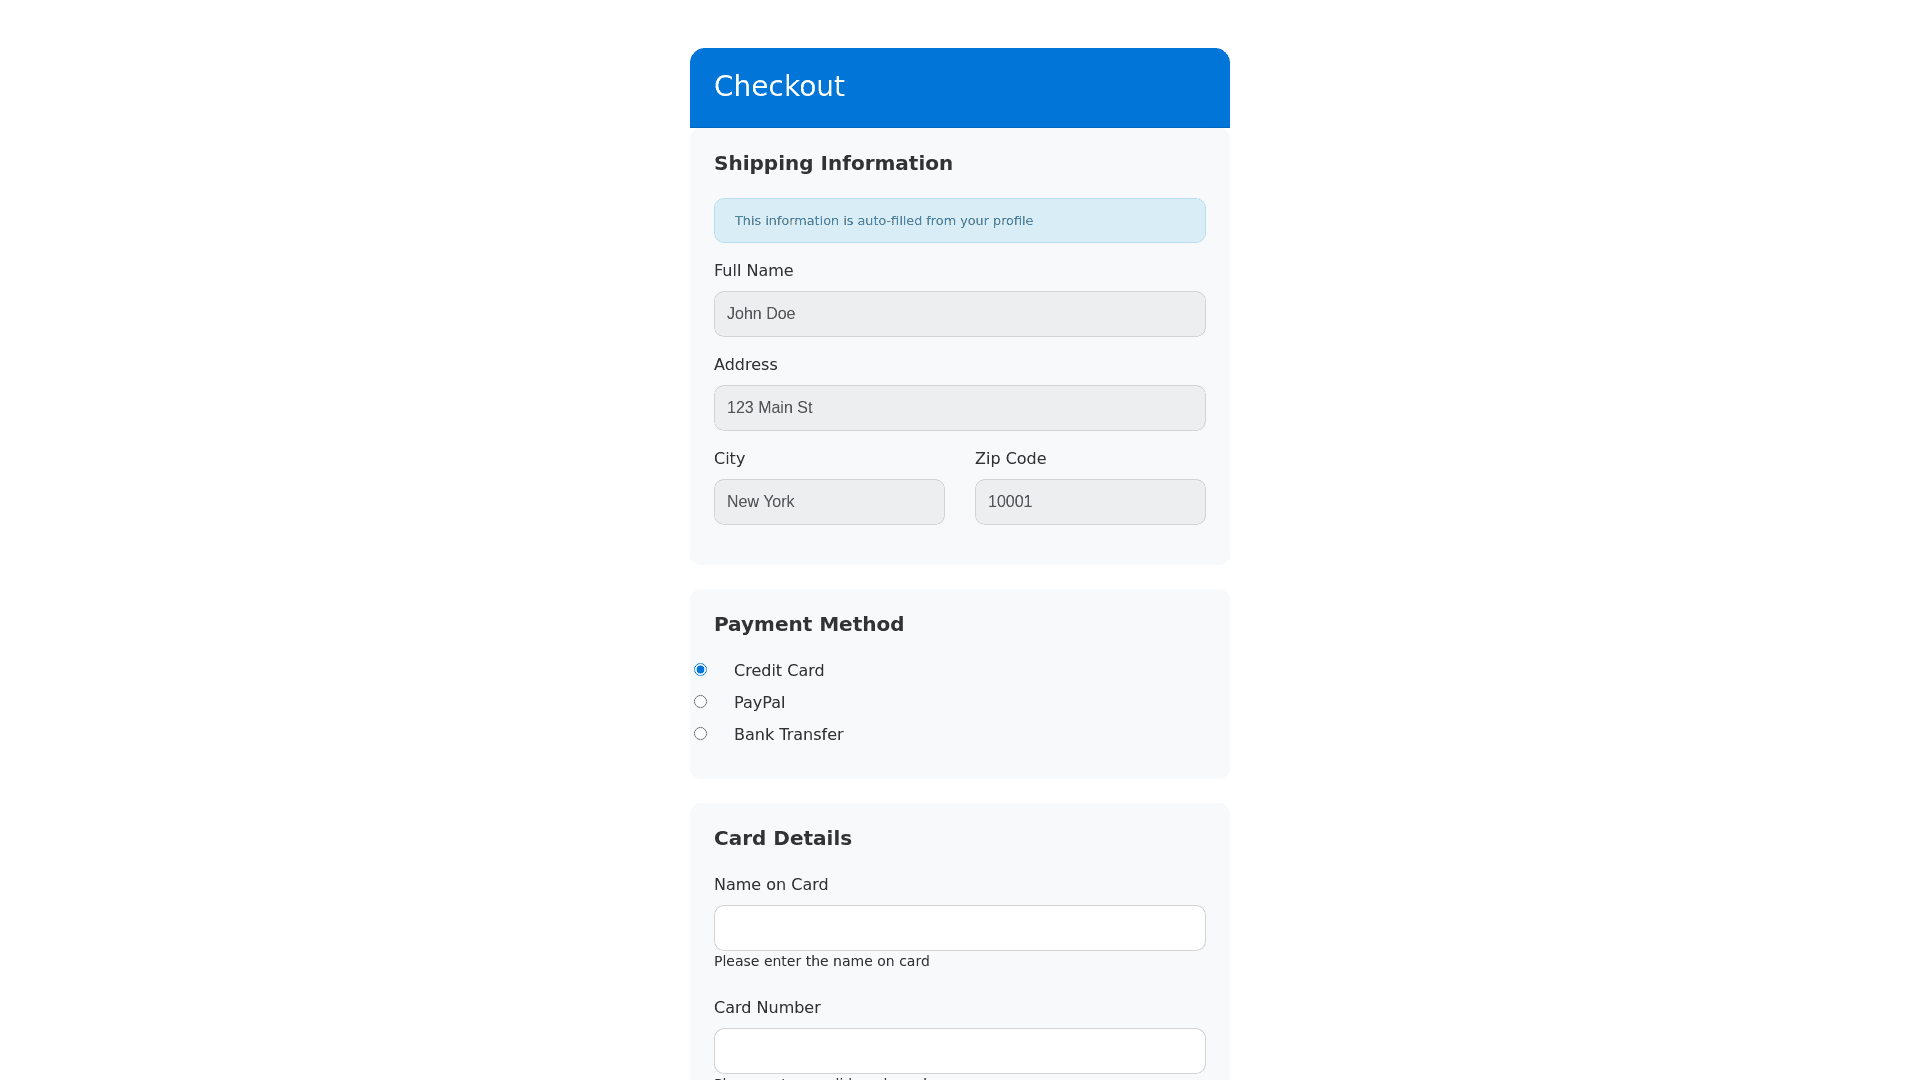Click the Shipping Information heading
Screen dimensions: 1920x1080
[833, 164]
